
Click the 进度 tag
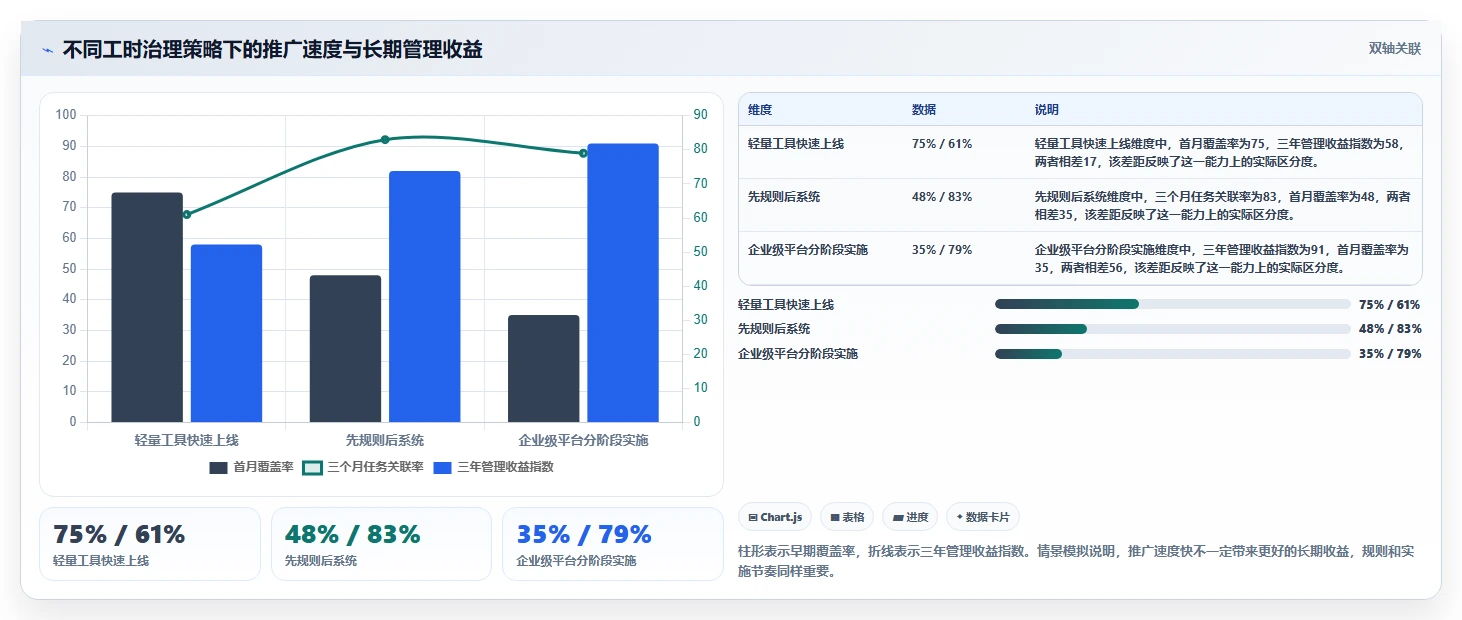click(x=910, y=517)
